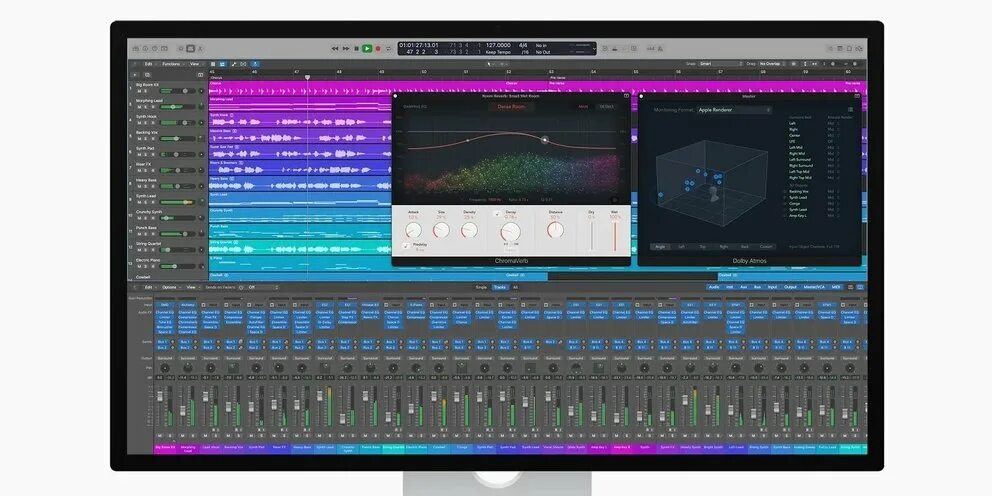992x496 pixels.
Task: Mute the Big Room Kit track
Action: coord(139,91)
